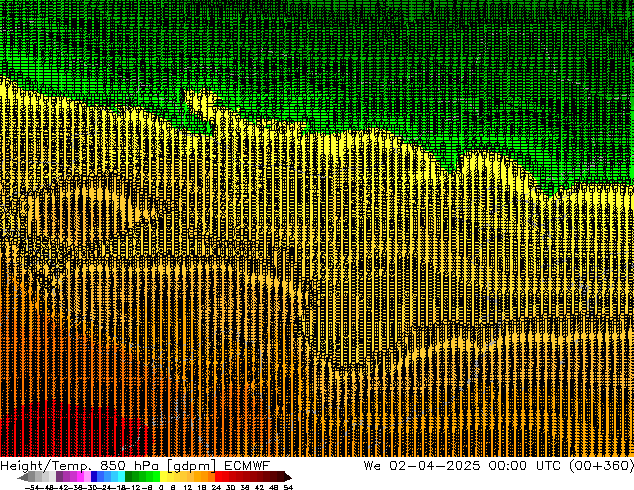Select the bright red legend swatch above 24
634x490 pixels.
(218, 477)
